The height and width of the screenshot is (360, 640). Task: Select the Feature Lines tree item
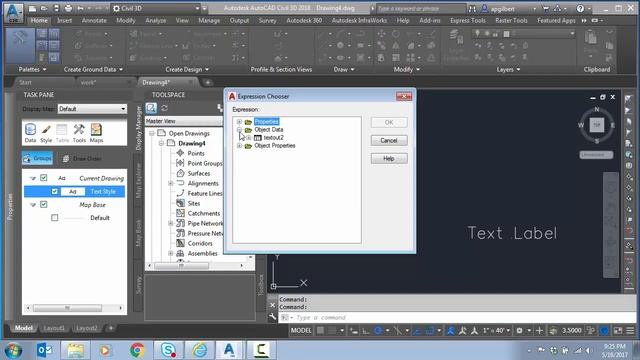205,193
